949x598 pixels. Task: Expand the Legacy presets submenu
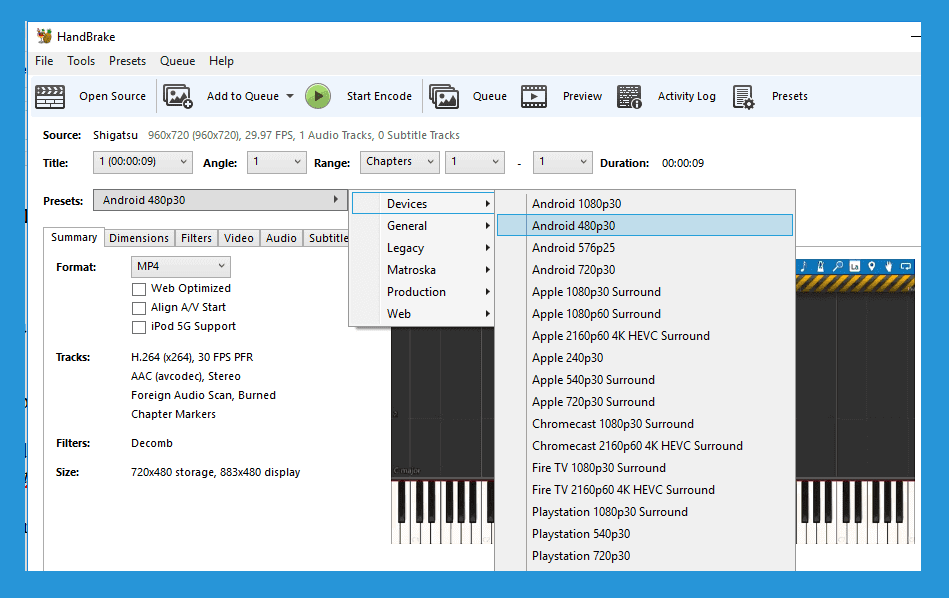point(422,248)
